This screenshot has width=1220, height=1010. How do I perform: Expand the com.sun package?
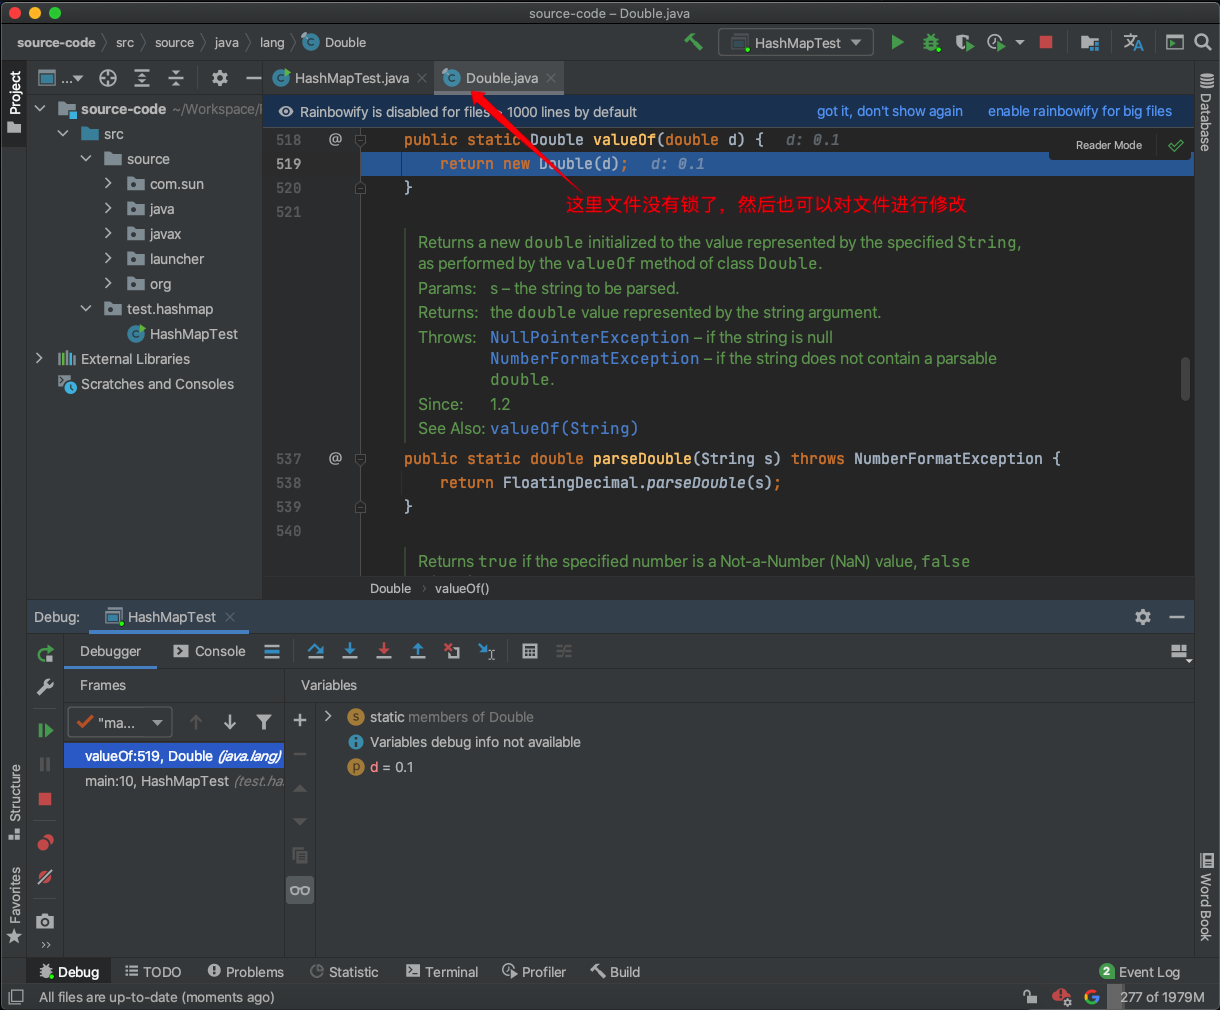coord(108,184)
